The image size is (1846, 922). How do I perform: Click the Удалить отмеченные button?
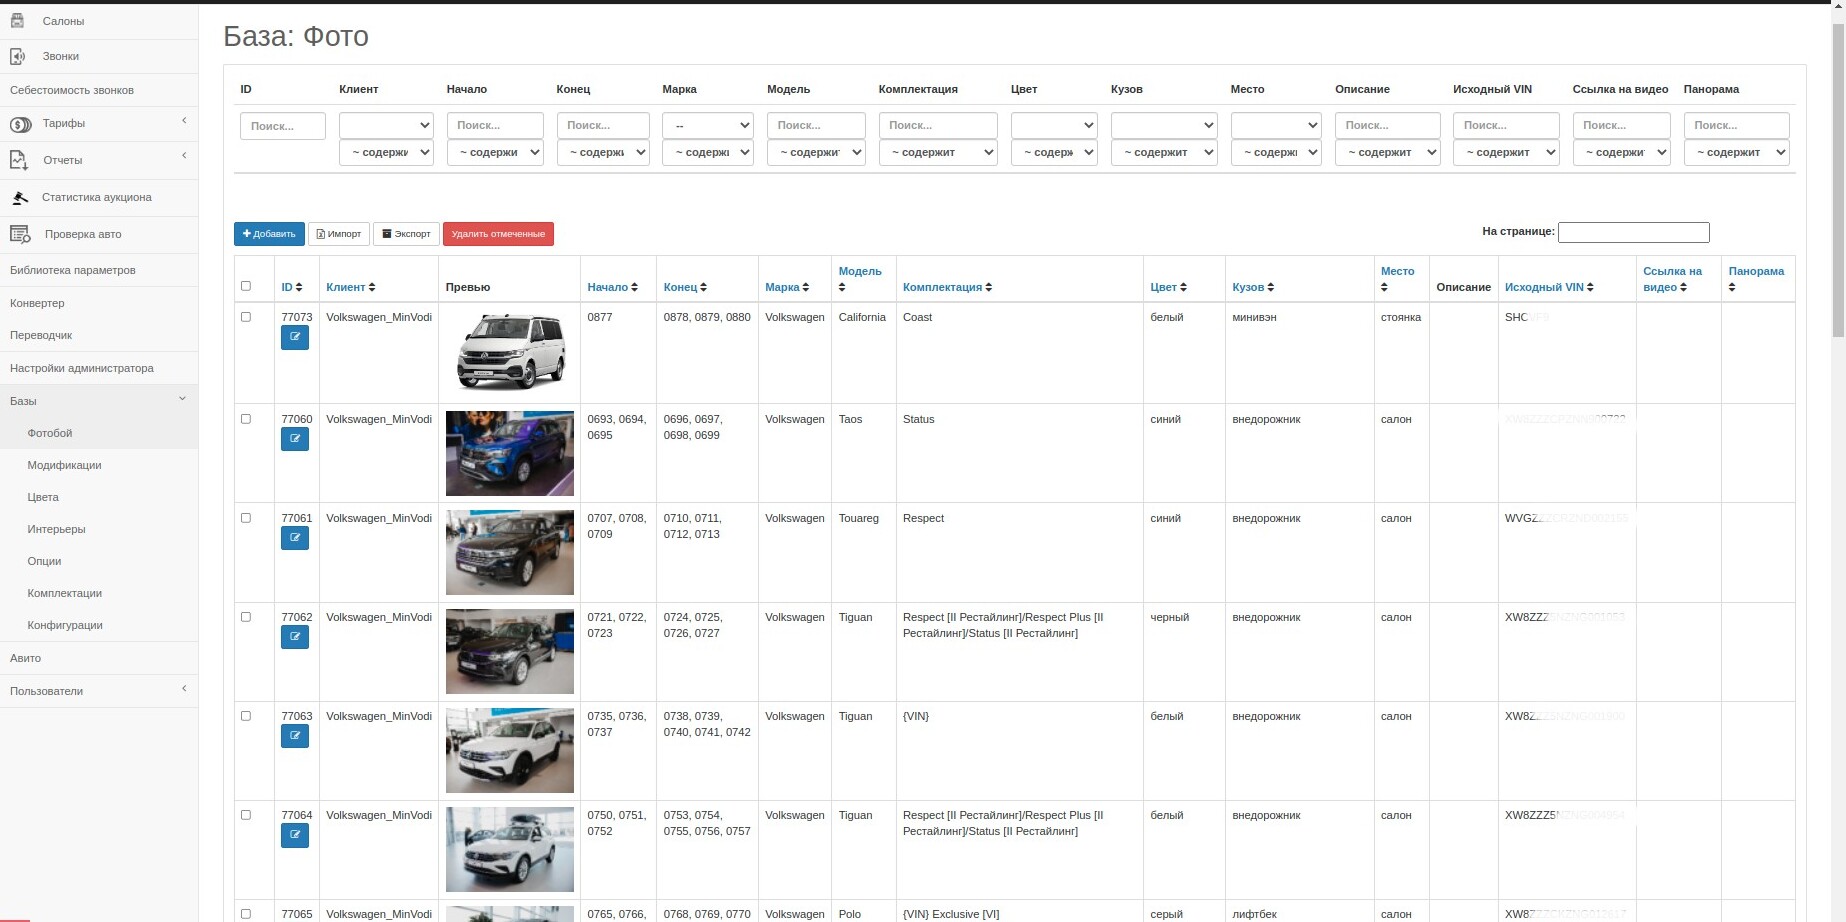point(498,234)
